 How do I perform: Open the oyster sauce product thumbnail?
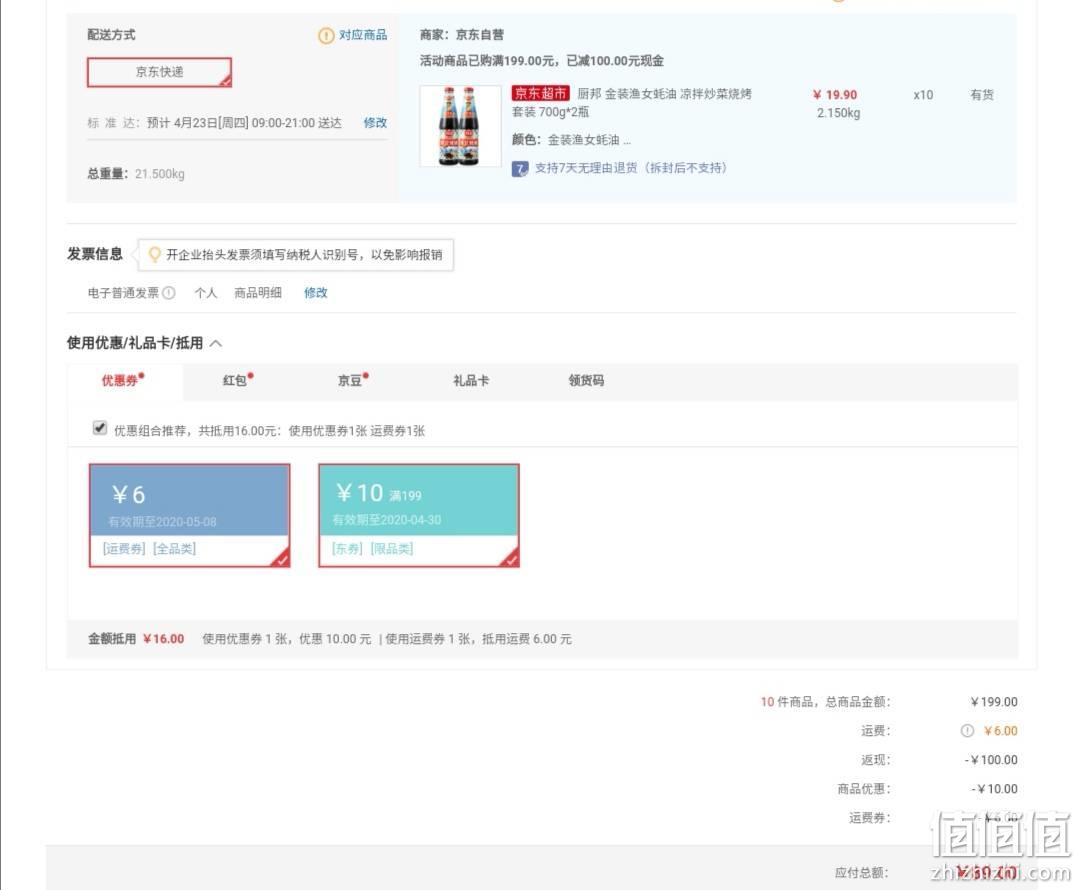(460, 126)
